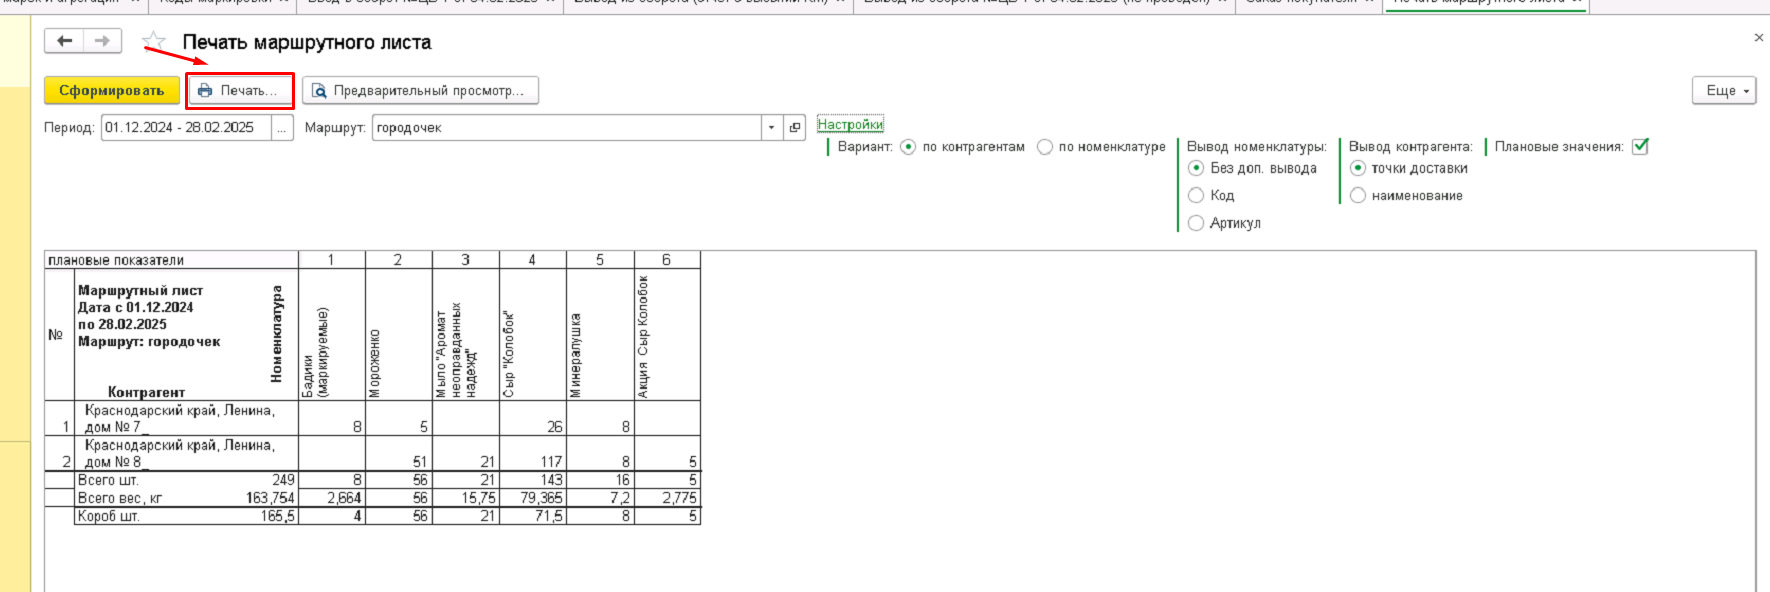Click cell value 79,365 in weight row
The image size is (1770, 592).
click(x=542, y=498)
